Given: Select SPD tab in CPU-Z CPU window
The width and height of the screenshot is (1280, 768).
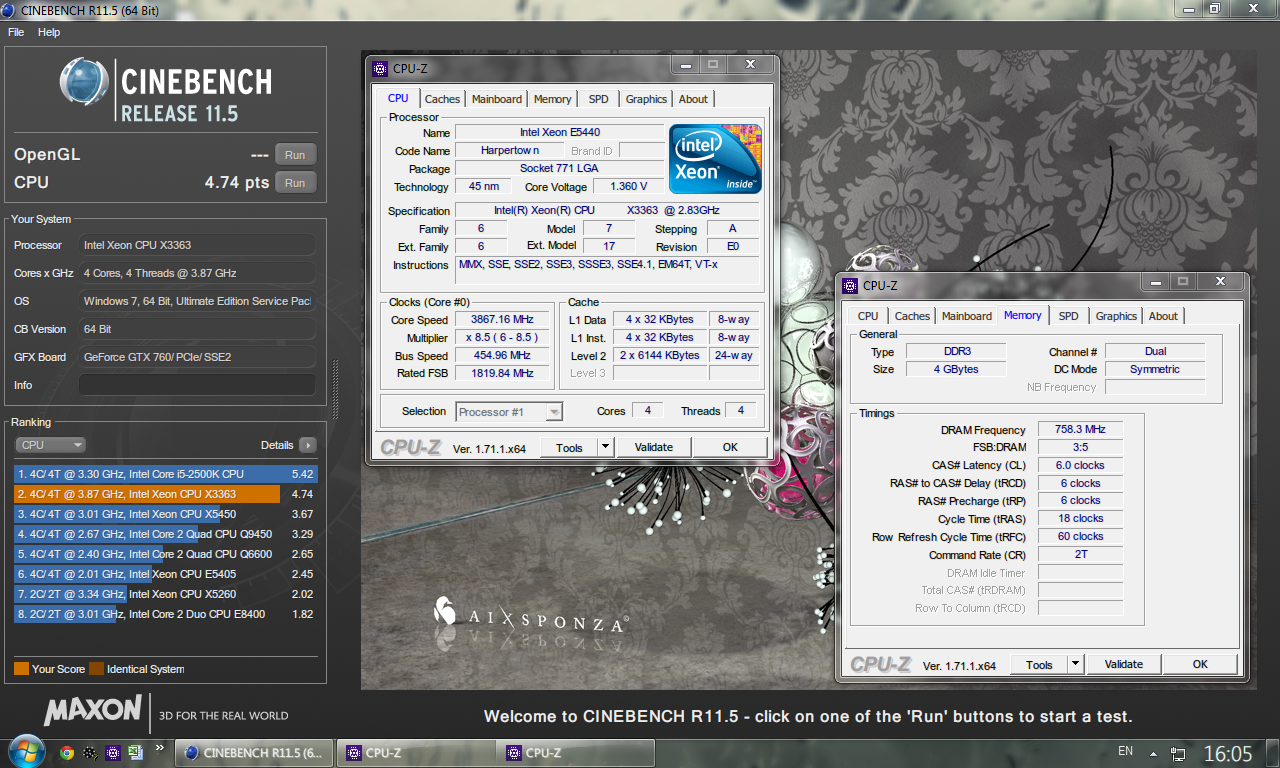Looking at the screenshot, I should (x=598, y=99).
